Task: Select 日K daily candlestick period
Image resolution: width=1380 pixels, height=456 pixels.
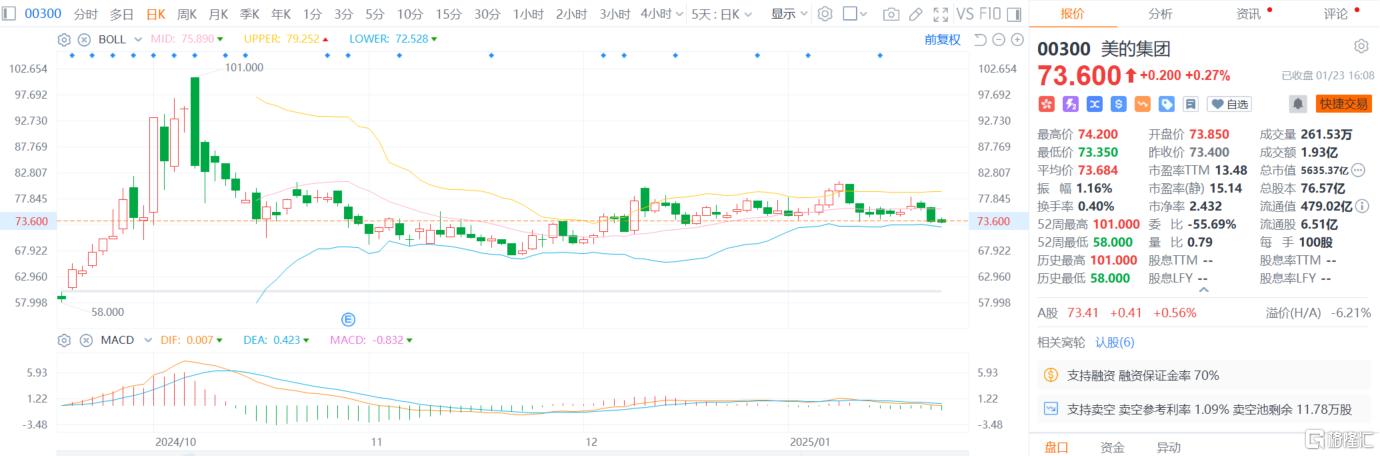Action: (x=155, y=14)
